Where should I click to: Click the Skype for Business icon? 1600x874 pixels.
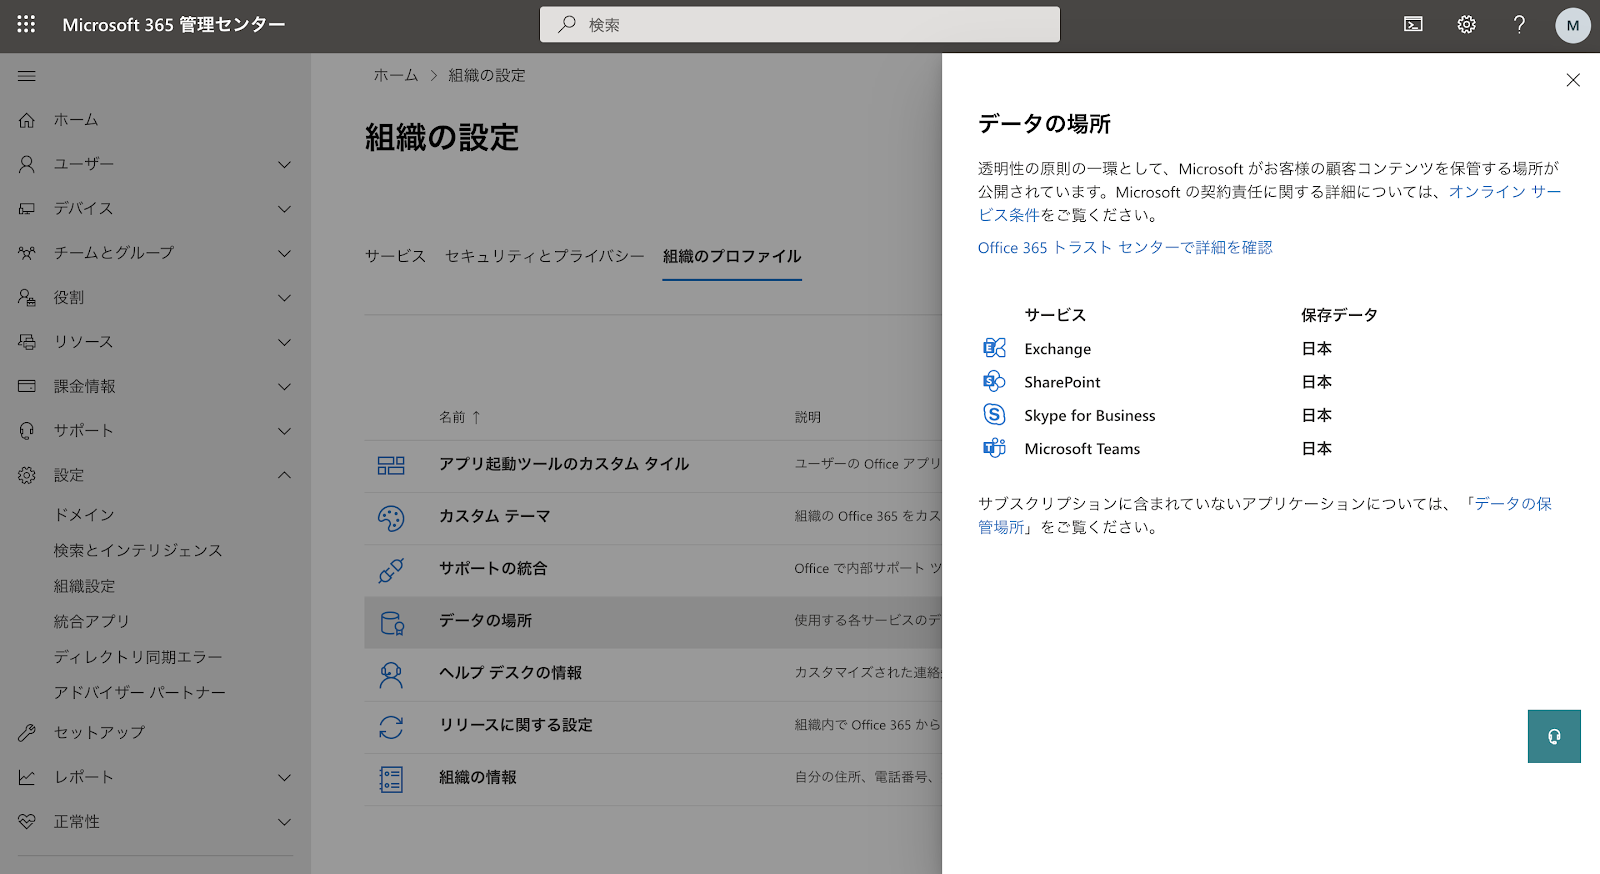point(994,414)
